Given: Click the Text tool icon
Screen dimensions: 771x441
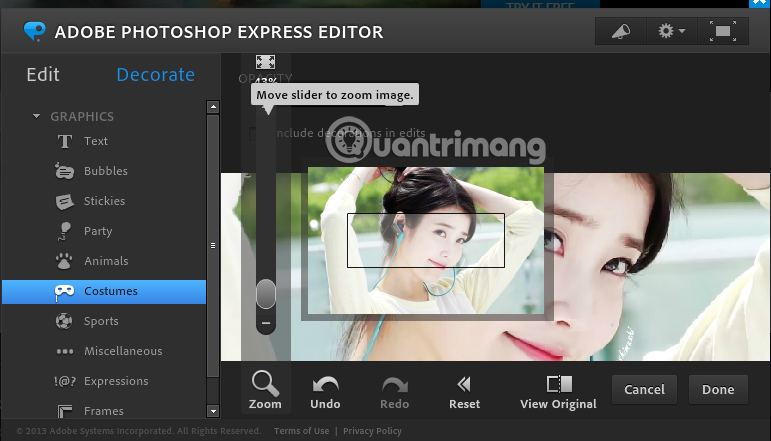Looking at the screenshot, I should point(64,142).
